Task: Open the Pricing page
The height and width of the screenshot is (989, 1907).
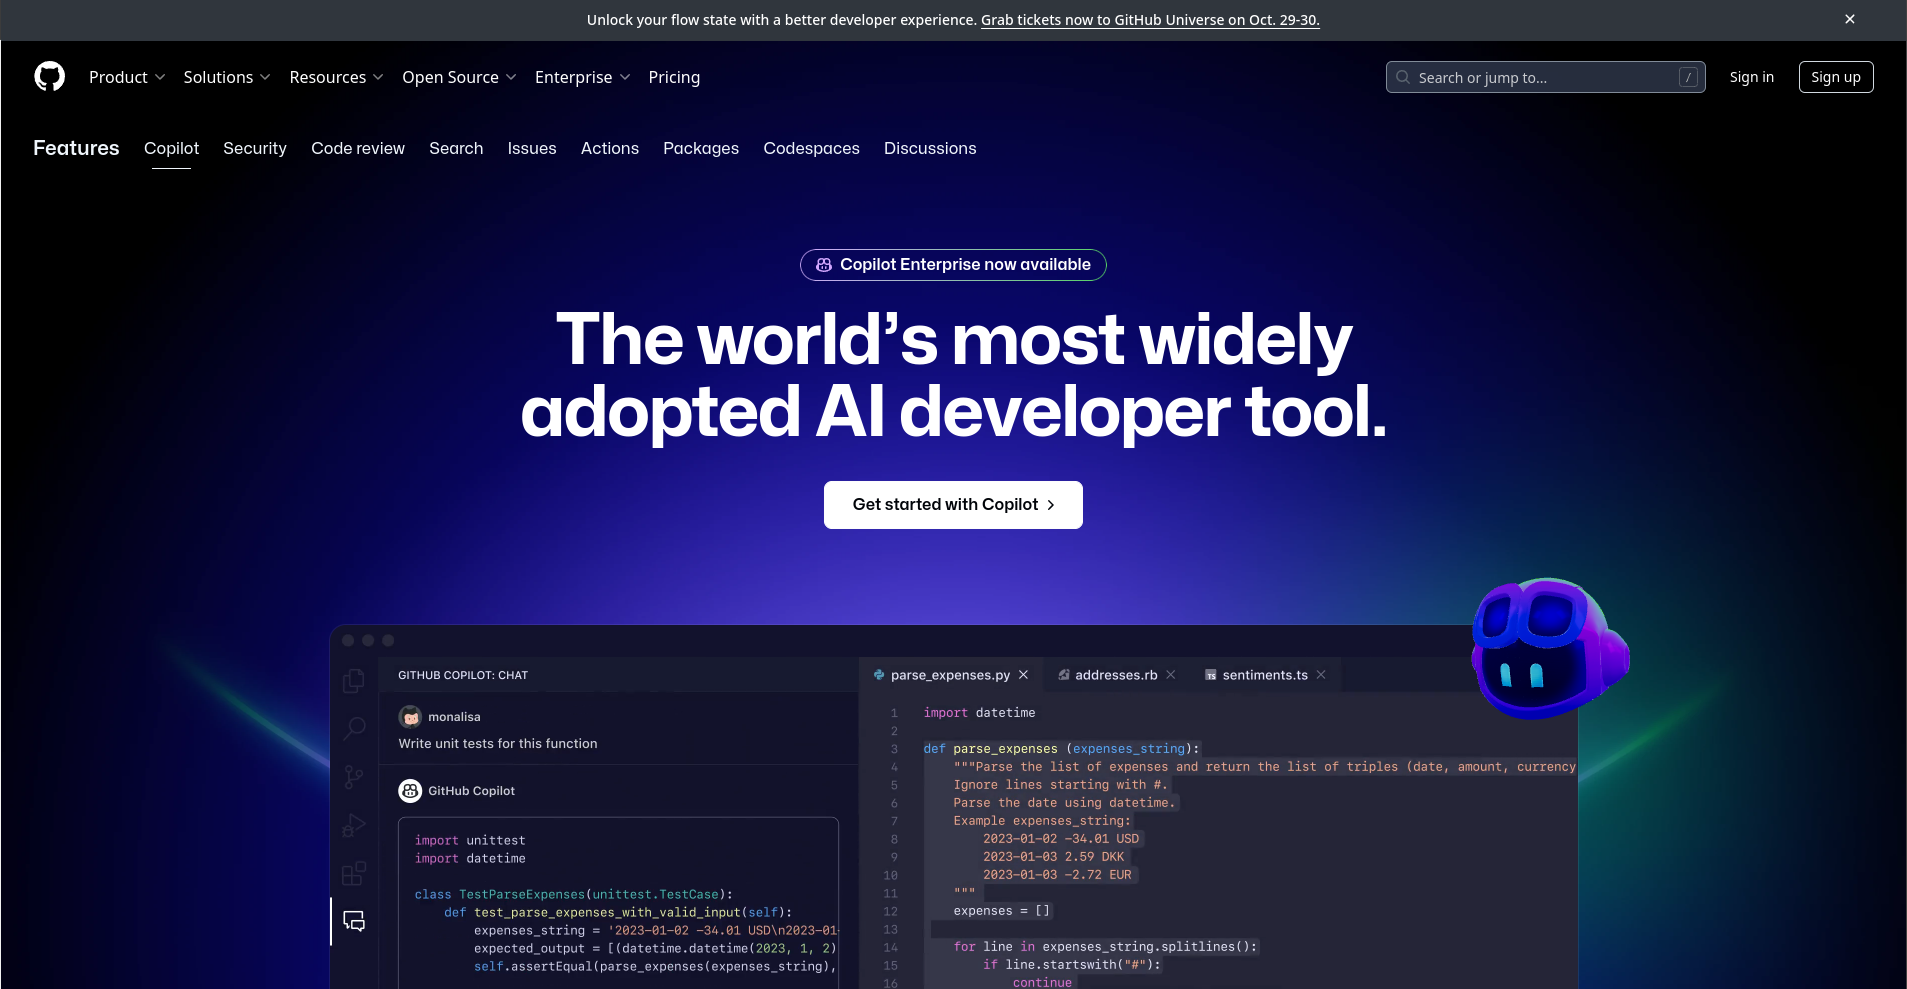Action: tap(674, 77)
